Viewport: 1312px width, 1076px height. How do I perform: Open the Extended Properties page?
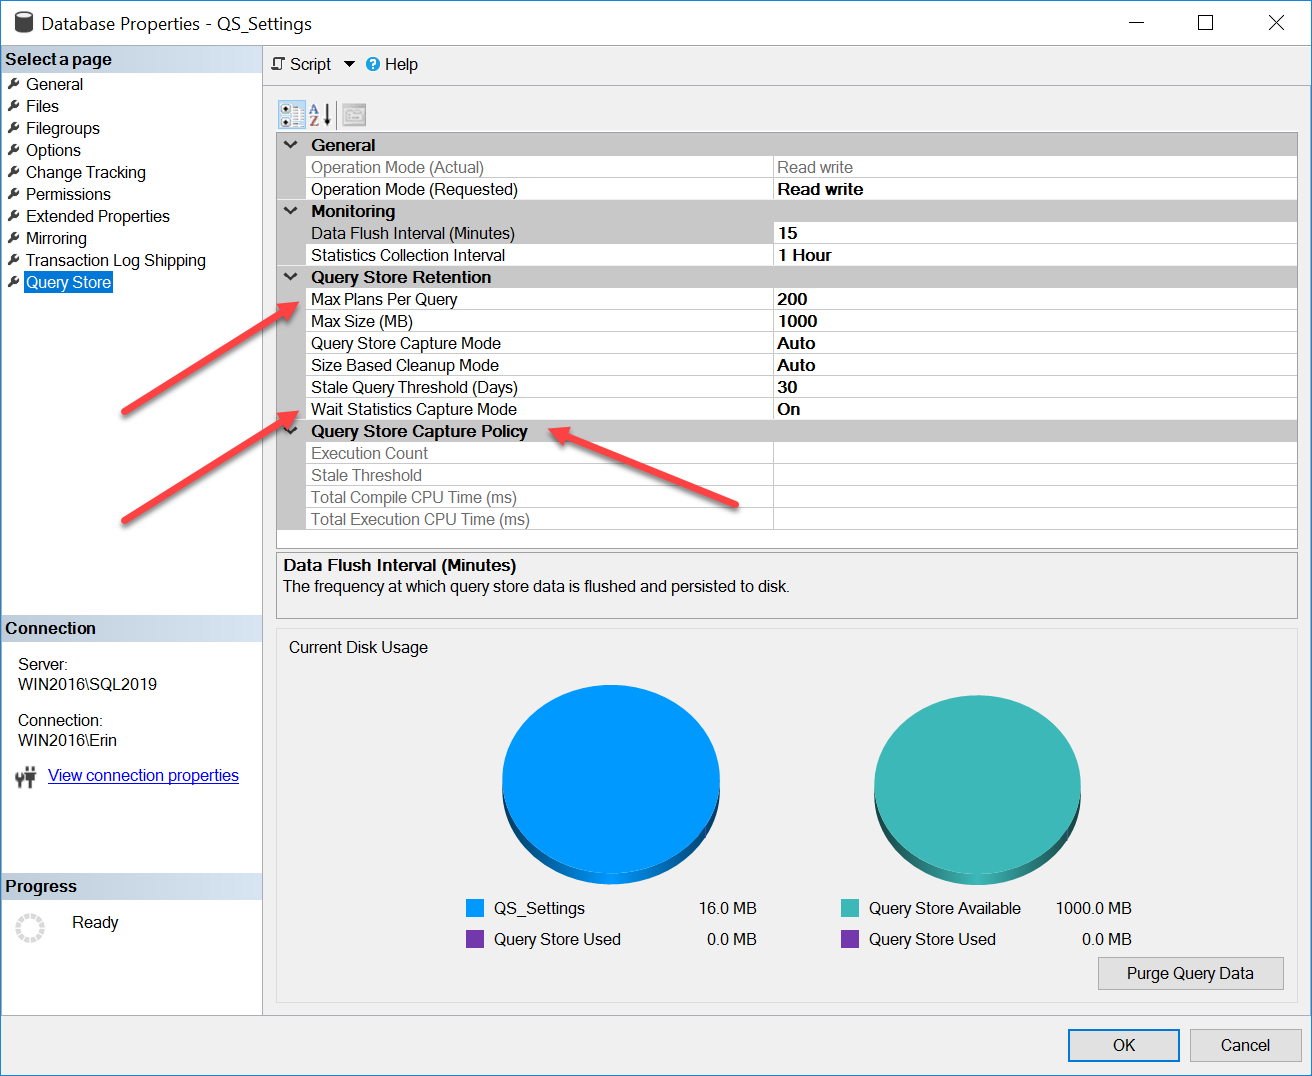[x=98, y=216]
